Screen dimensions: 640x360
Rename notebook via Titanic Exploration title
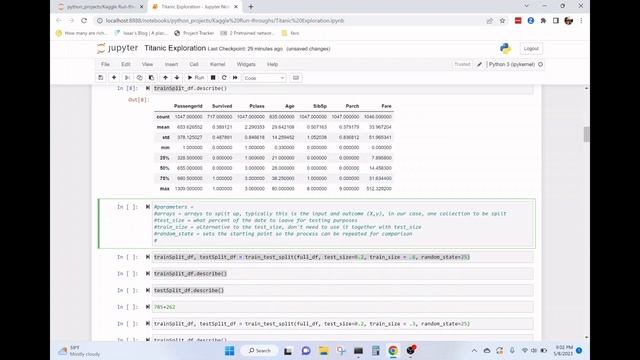pyautogui.click(x=175, y=48)
